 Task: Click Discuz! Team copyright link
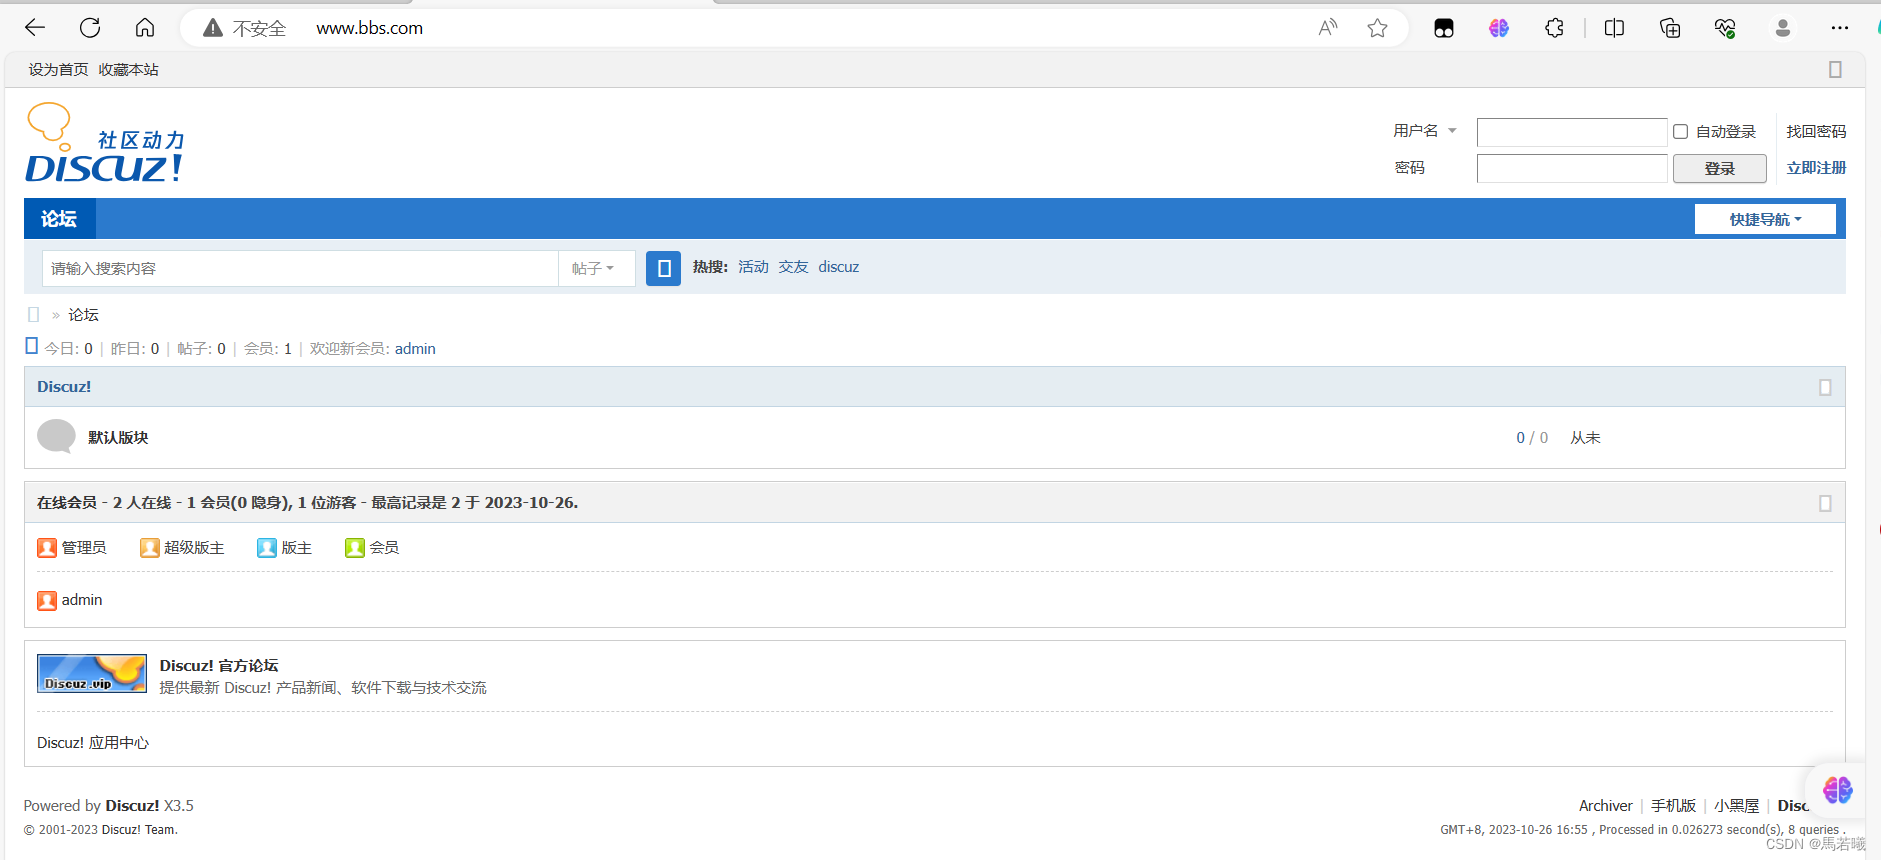coord(139,830)
